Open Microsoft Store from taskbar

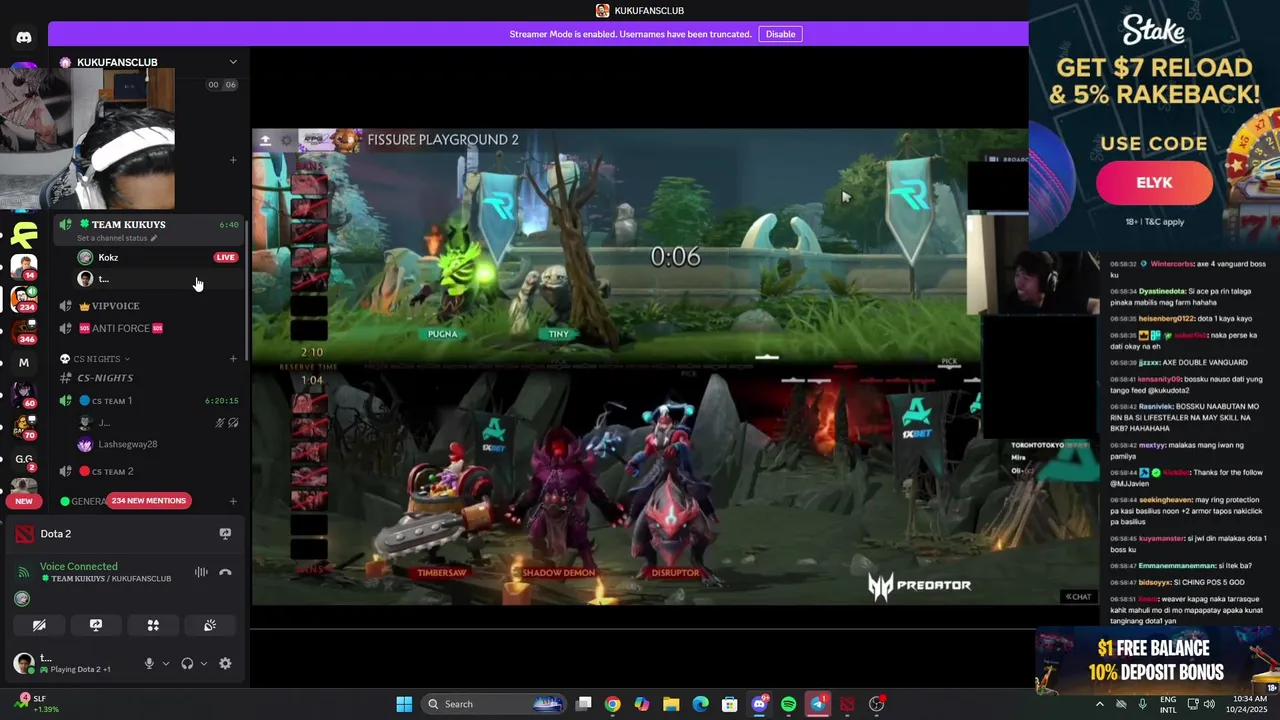730,704
